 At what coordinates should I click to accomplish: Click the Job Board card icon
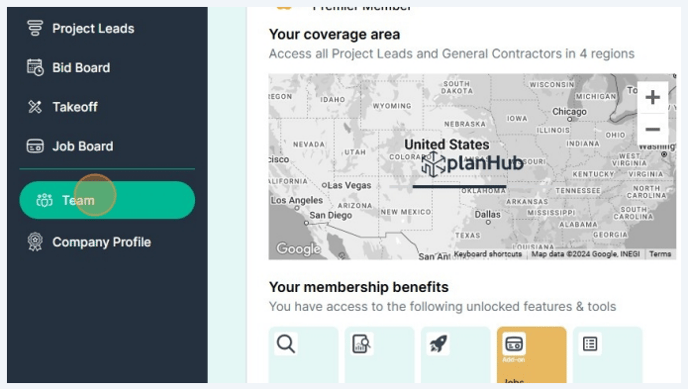[35, 146]
